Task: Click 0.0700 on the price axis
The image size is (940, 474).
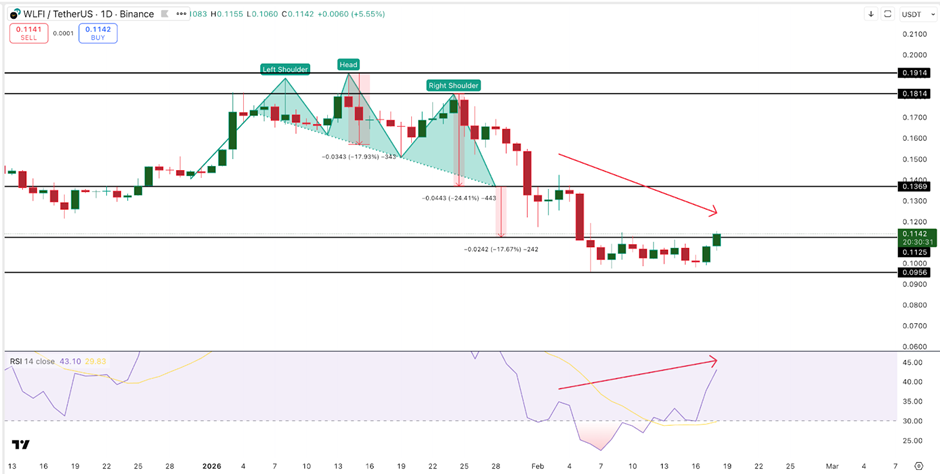Action: (x=914, y=326)
